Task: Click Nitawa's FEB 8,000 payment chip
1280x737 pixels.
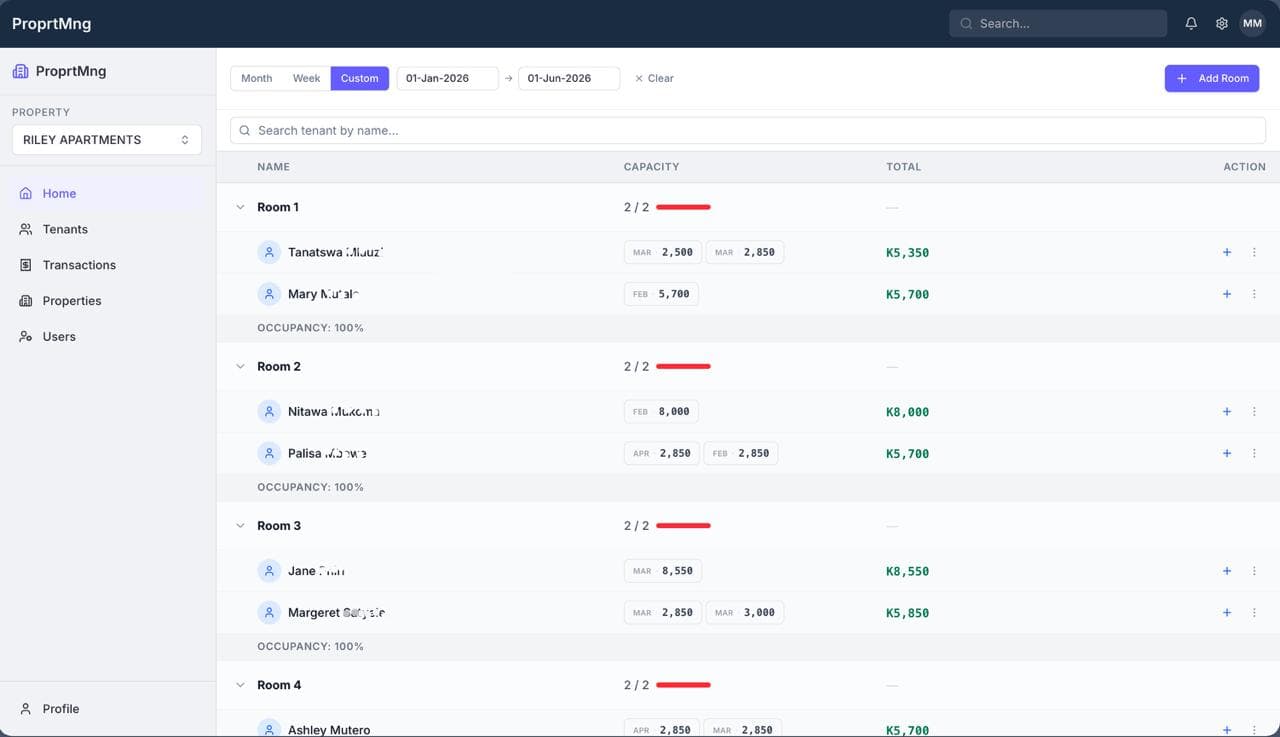Action: [x=661, y=411]
